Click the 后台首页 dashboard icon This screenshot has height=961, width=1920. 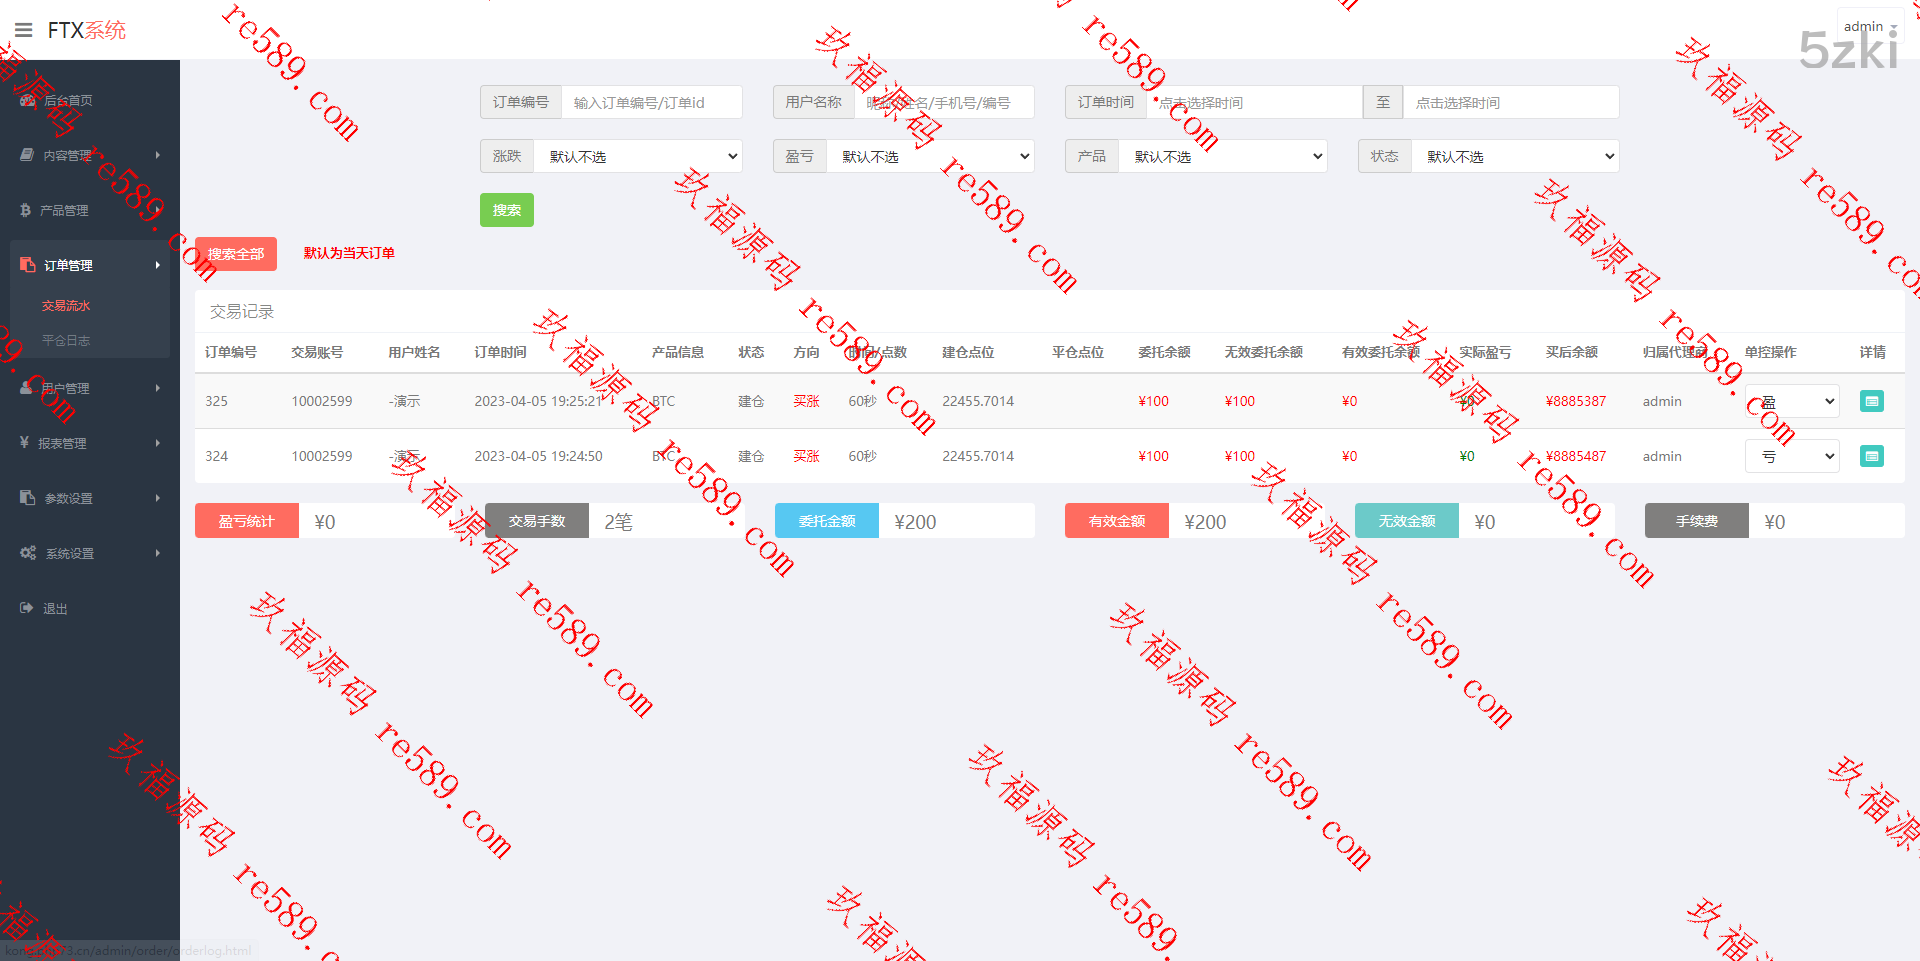click(x=27, y=100)
